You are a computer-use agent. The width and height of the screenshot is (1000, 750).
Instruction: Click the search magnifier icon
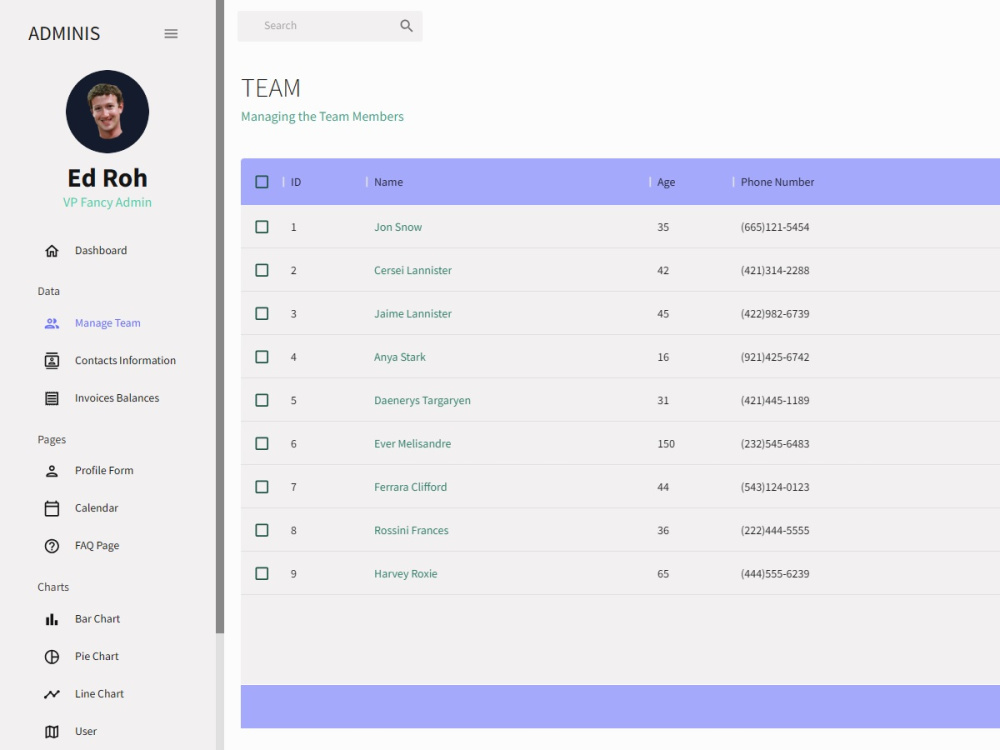pyautogui.click(x=405, y=25)
